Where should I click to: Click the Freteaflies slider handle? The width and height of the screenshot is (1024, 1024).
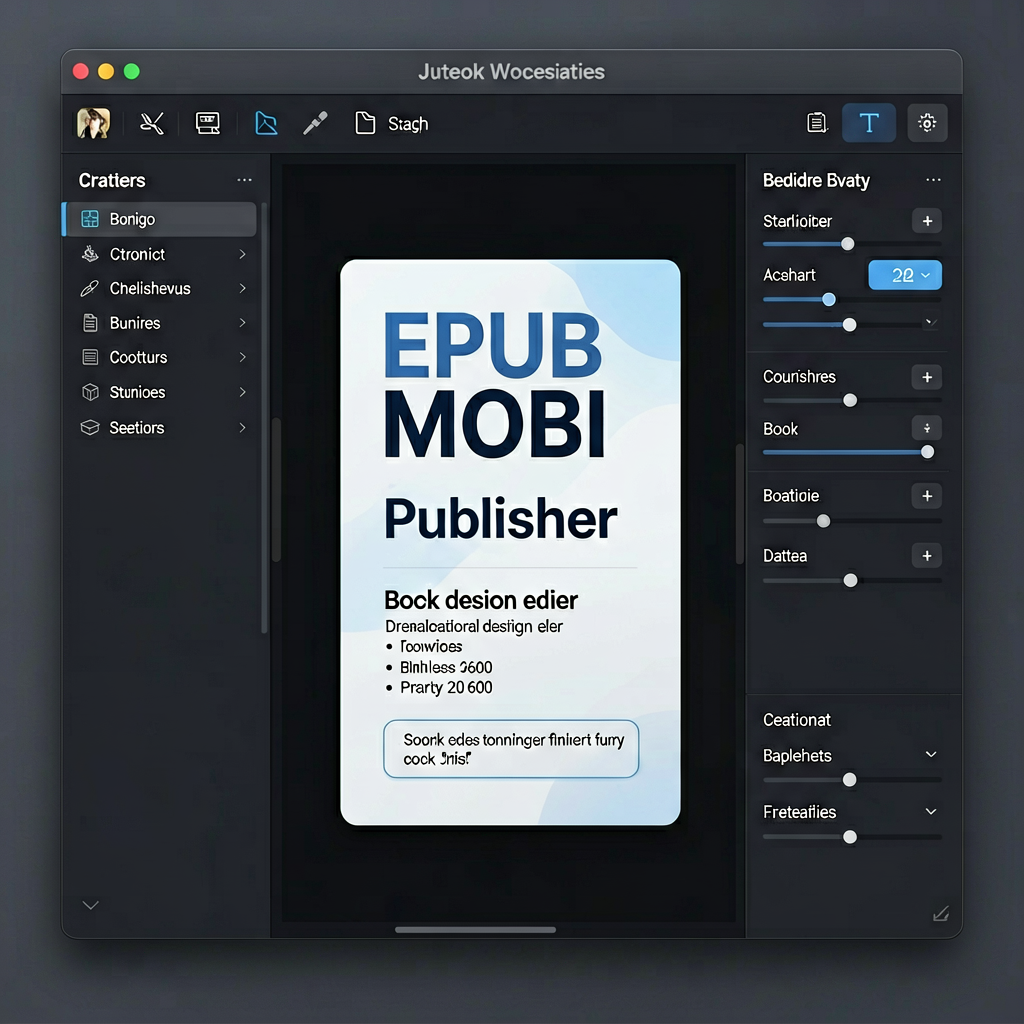pos(850,837)
